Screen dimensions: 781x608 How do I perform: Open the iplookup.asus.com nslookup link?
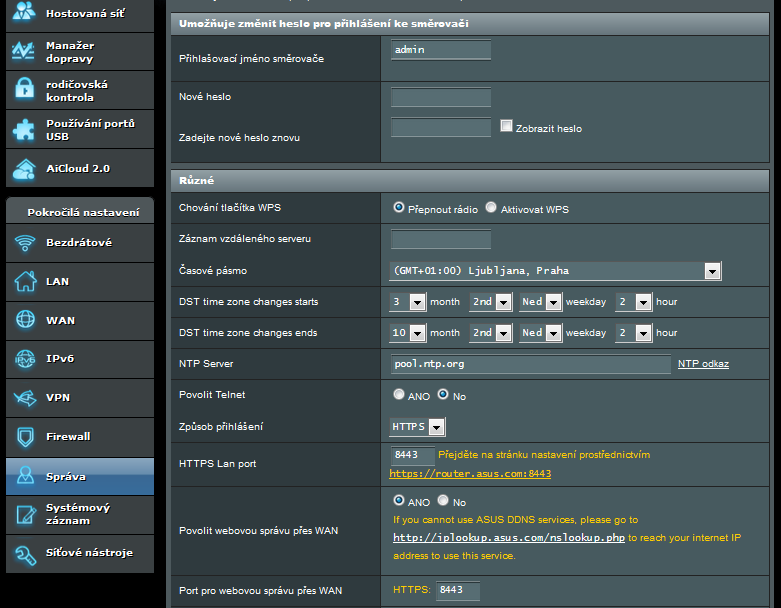click(x=509, y=537)
